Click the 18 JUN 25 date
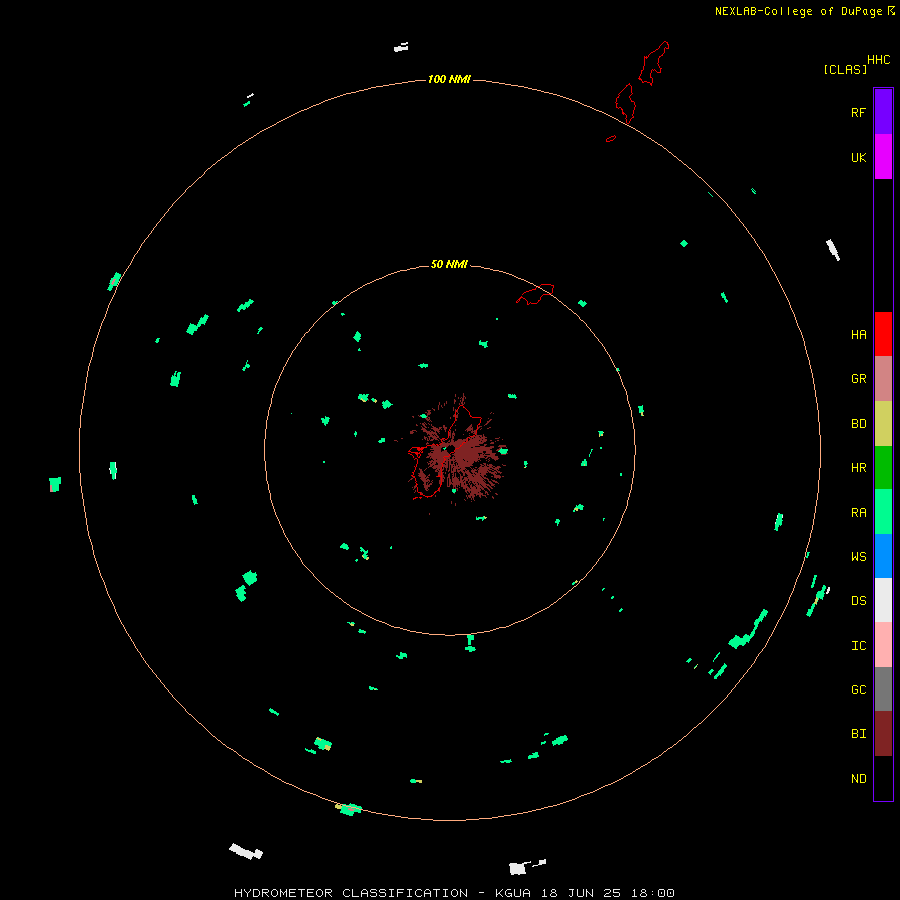Viewport: 900px width, 900px height. tap(580, 893)
